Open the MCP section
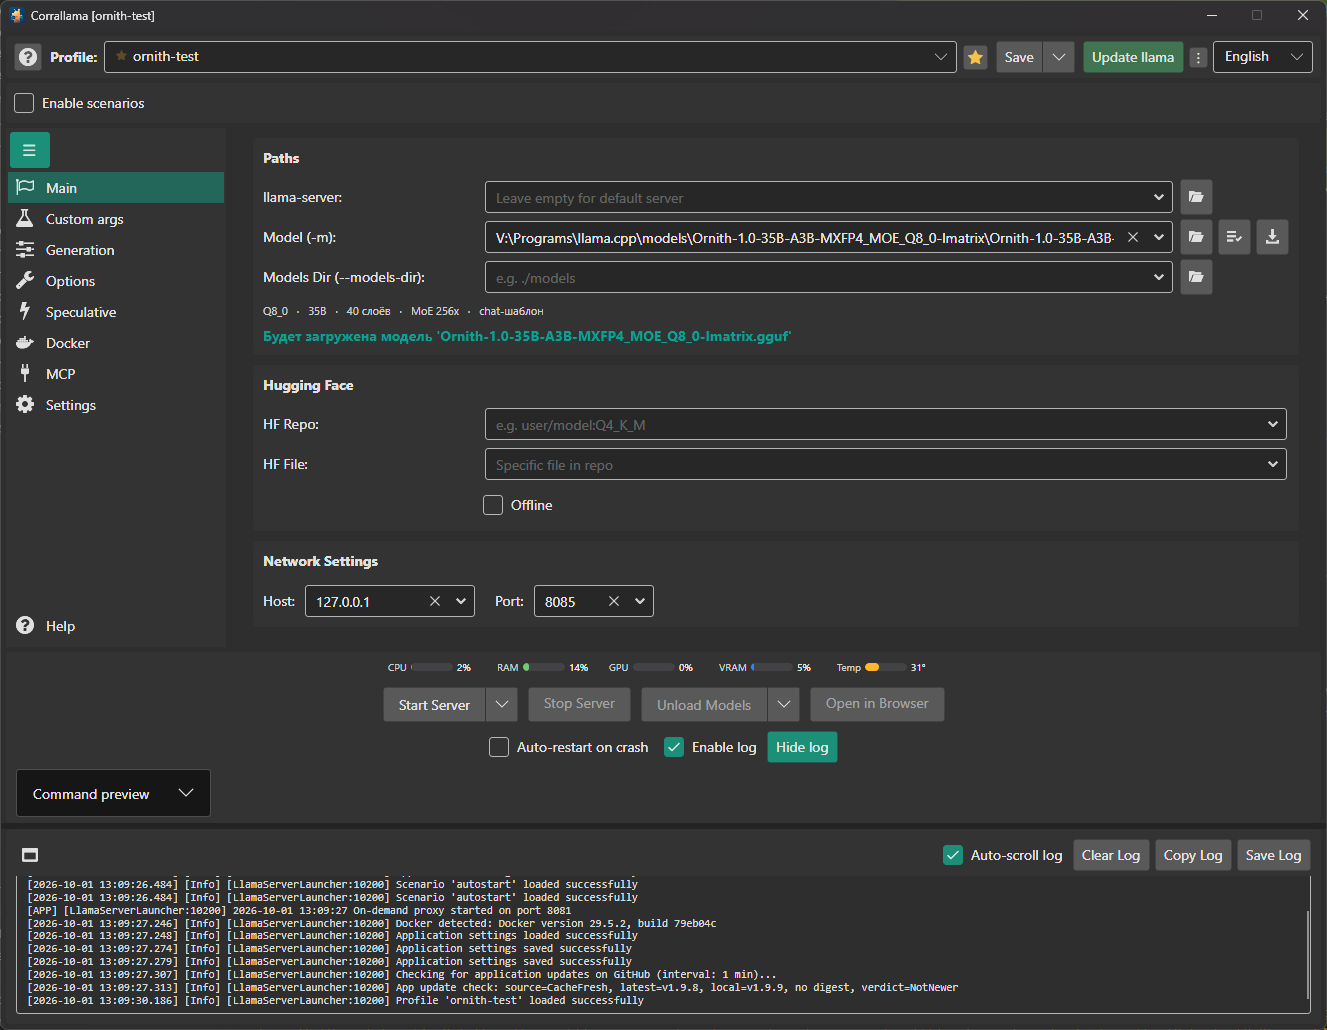 (115, 374)
